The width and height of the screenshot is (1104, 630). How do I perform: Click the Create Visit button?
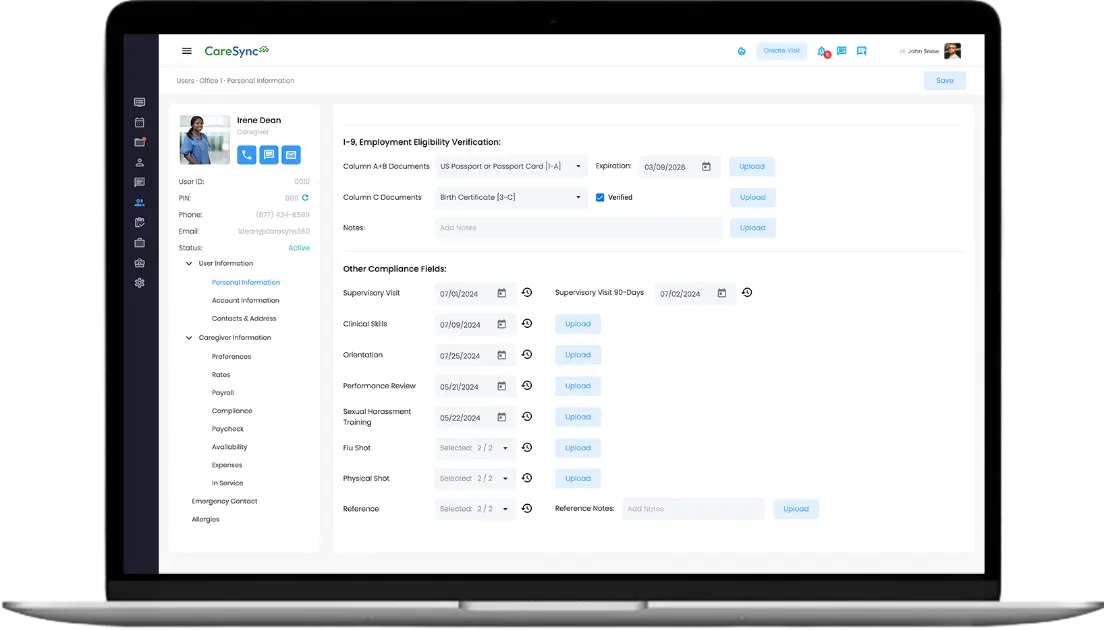781,51
